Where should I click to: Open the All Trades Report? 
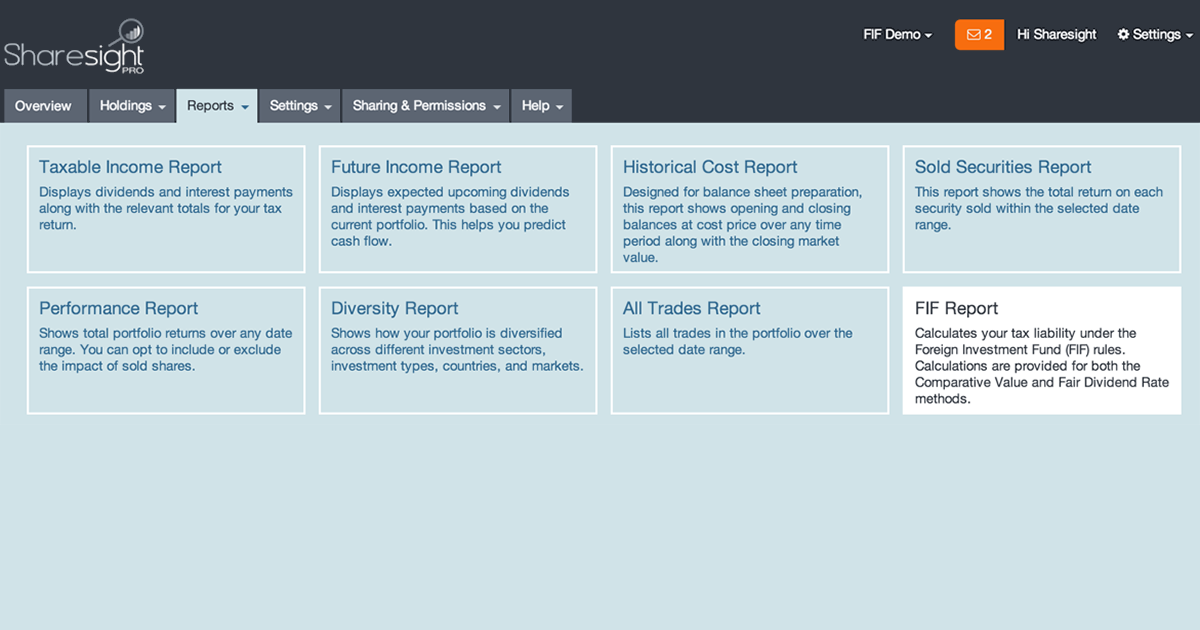(x=750, y=350)
